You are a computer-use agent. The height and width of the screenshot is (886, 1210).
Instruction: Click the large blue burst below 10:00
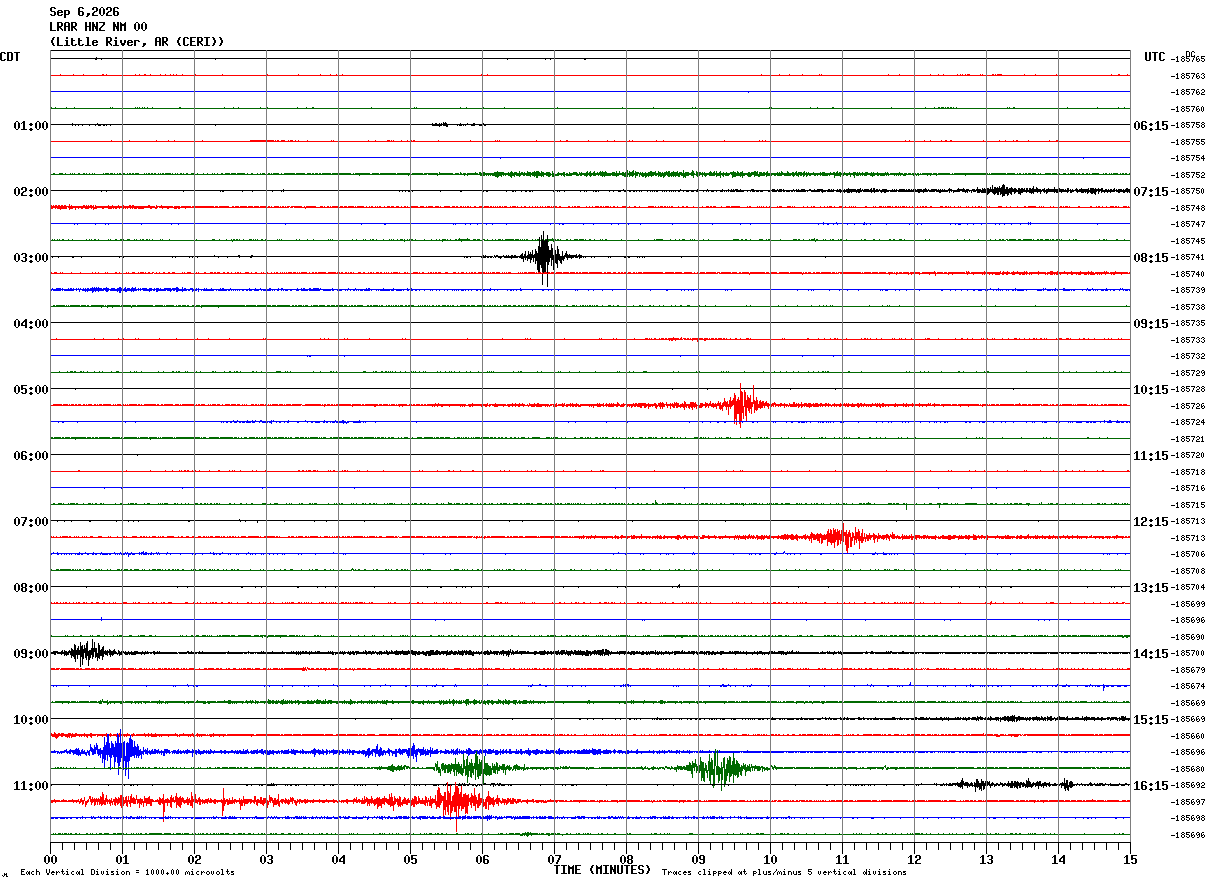click(x=117, y=752)
